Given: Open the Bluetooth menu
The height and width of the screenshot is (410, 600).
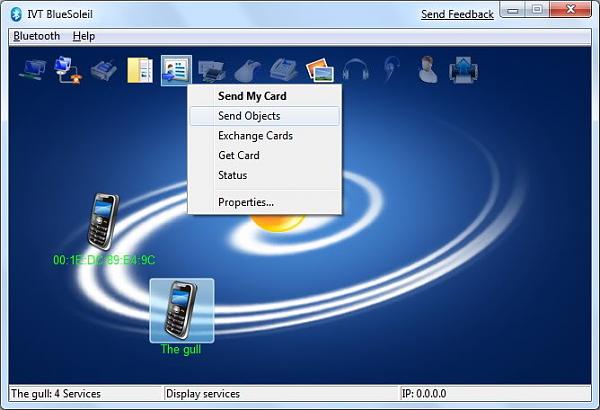Looking at the screenshot, I should coord(37,36).
